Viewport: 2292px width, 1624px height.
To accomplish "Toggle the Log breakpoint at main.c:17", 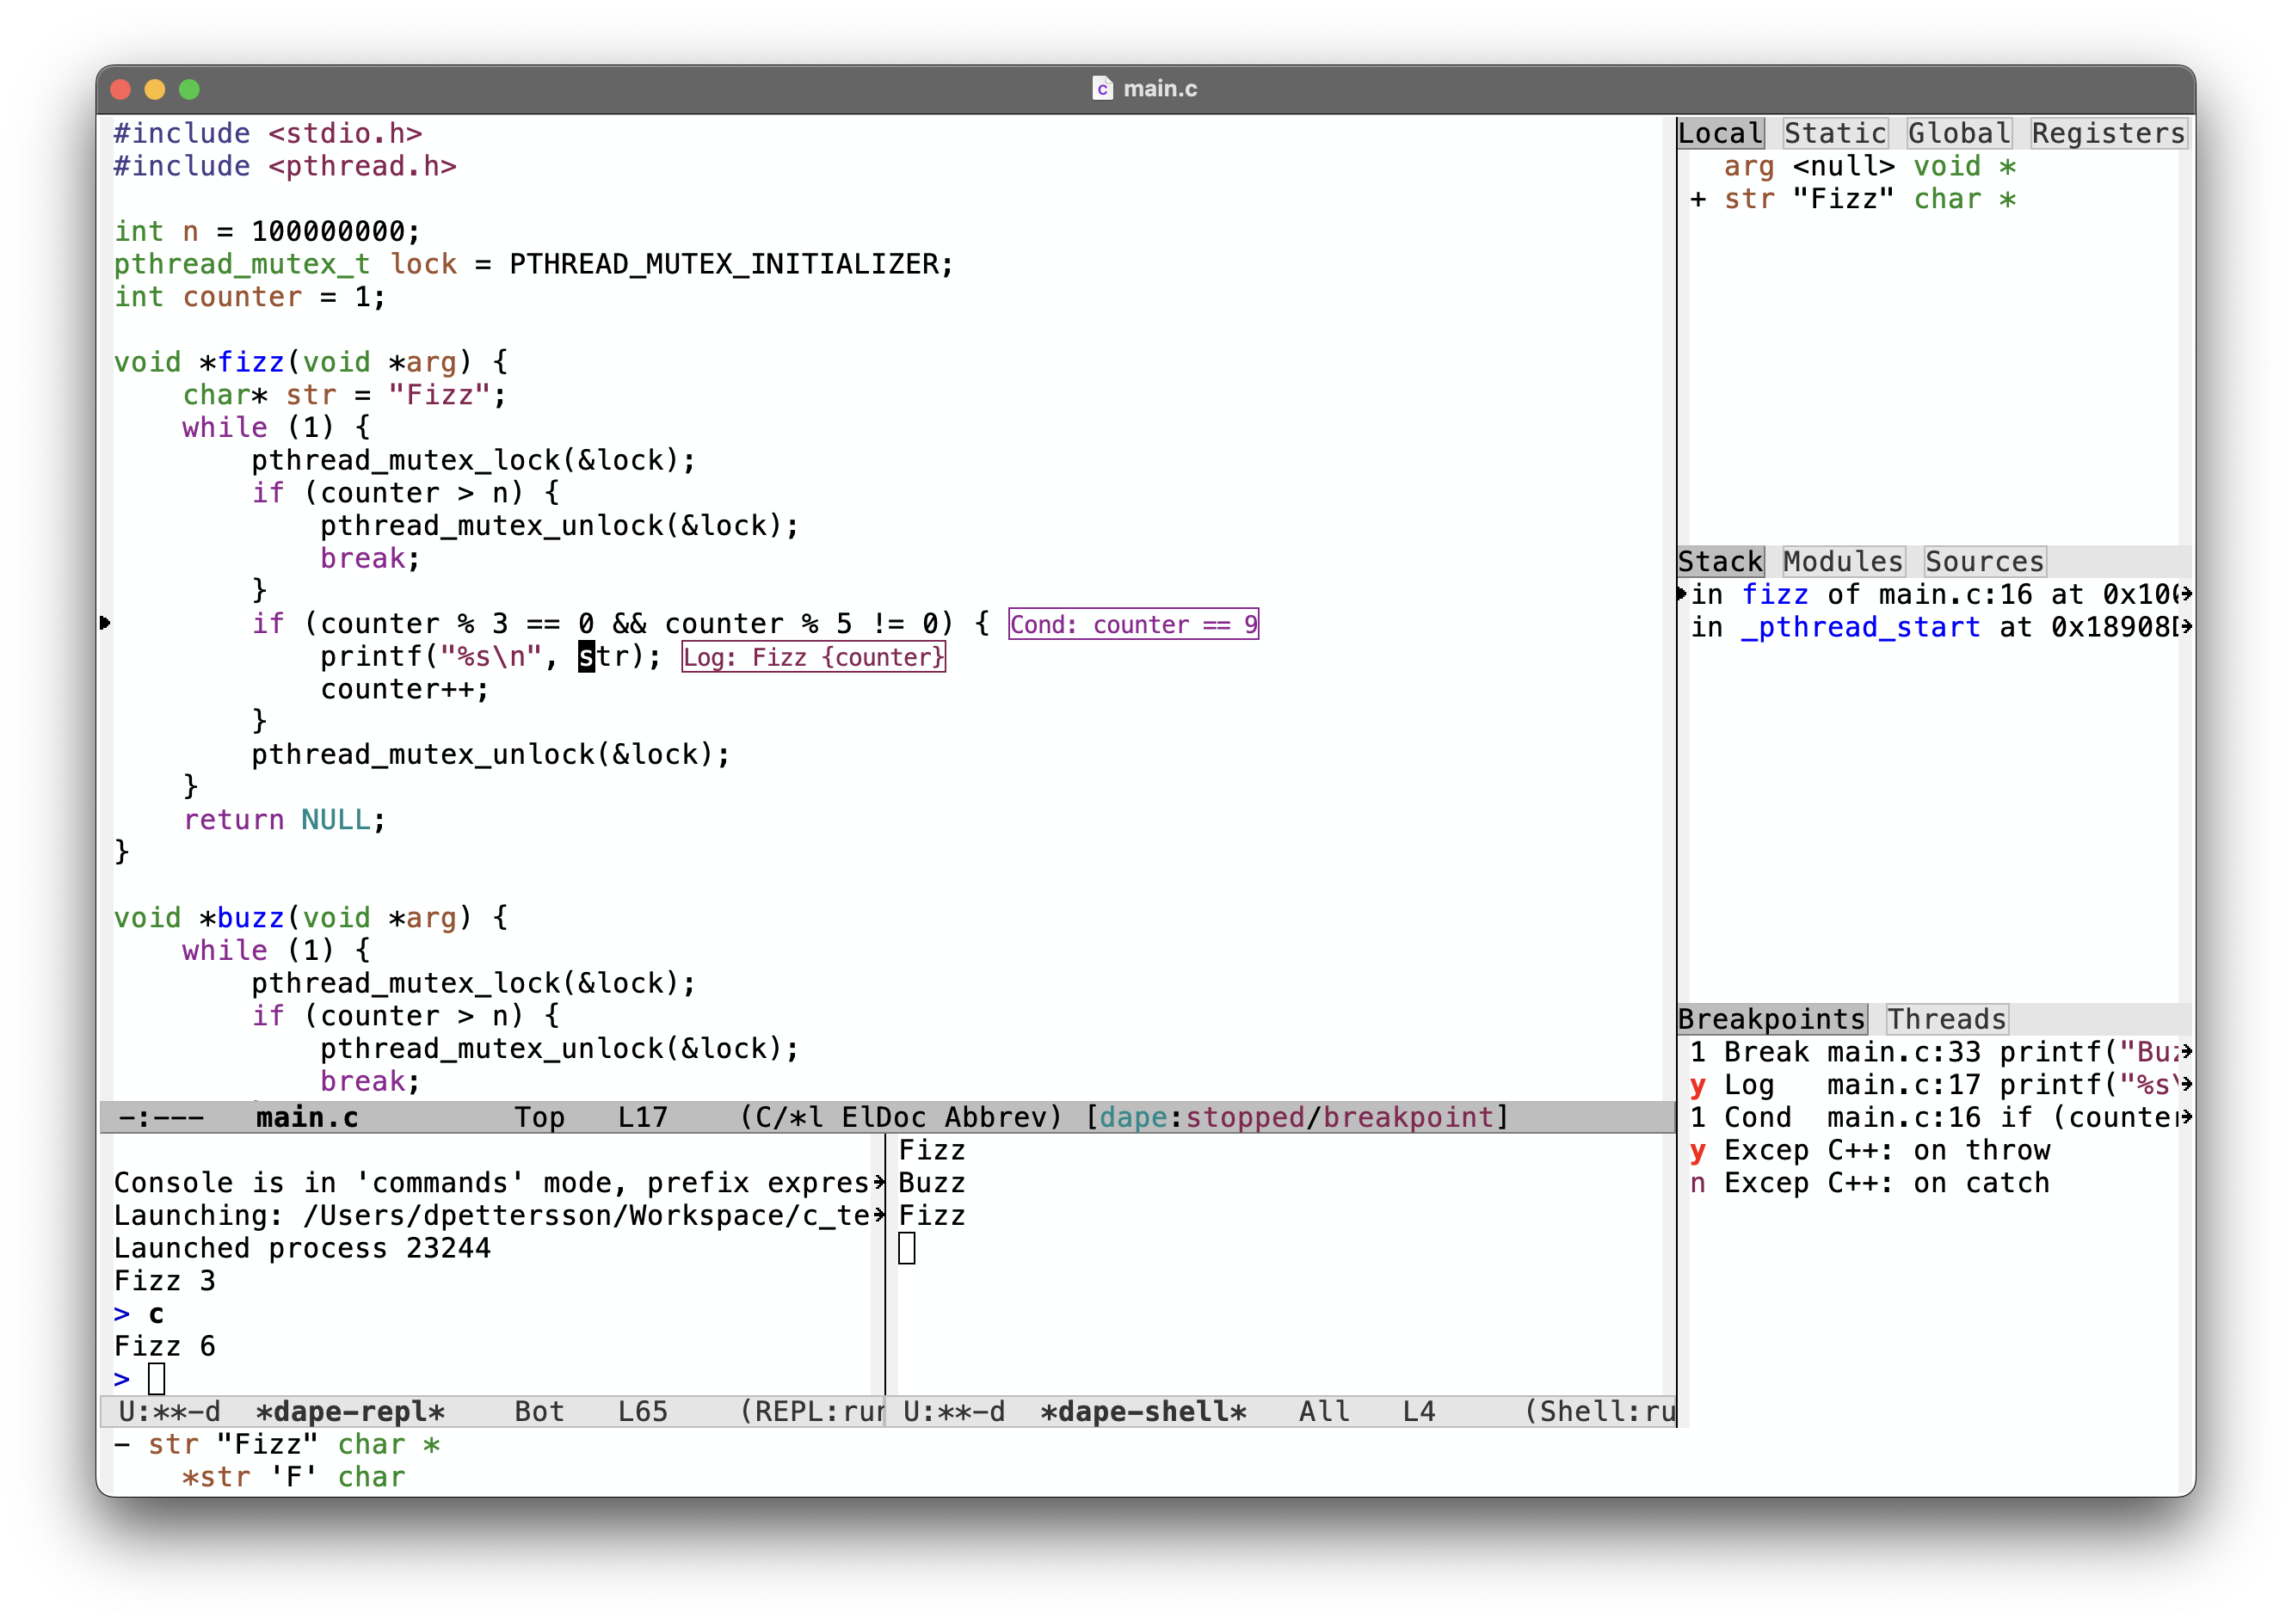I will tap(1698, 1085).
